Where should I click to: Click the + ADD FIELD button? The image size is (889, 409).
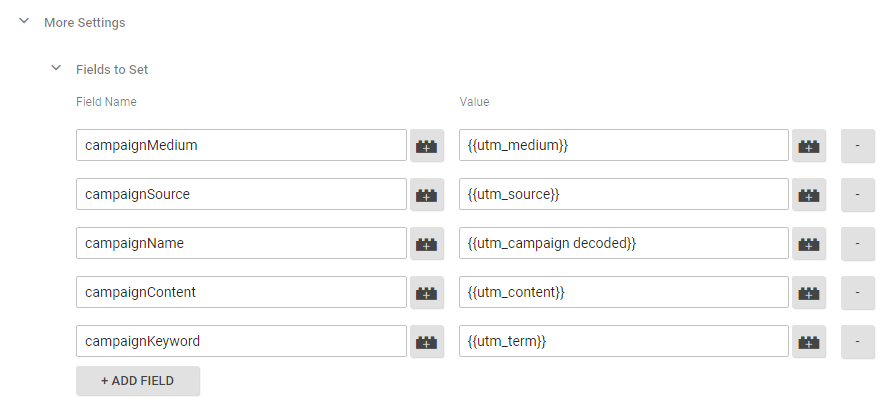click(138, 381)
